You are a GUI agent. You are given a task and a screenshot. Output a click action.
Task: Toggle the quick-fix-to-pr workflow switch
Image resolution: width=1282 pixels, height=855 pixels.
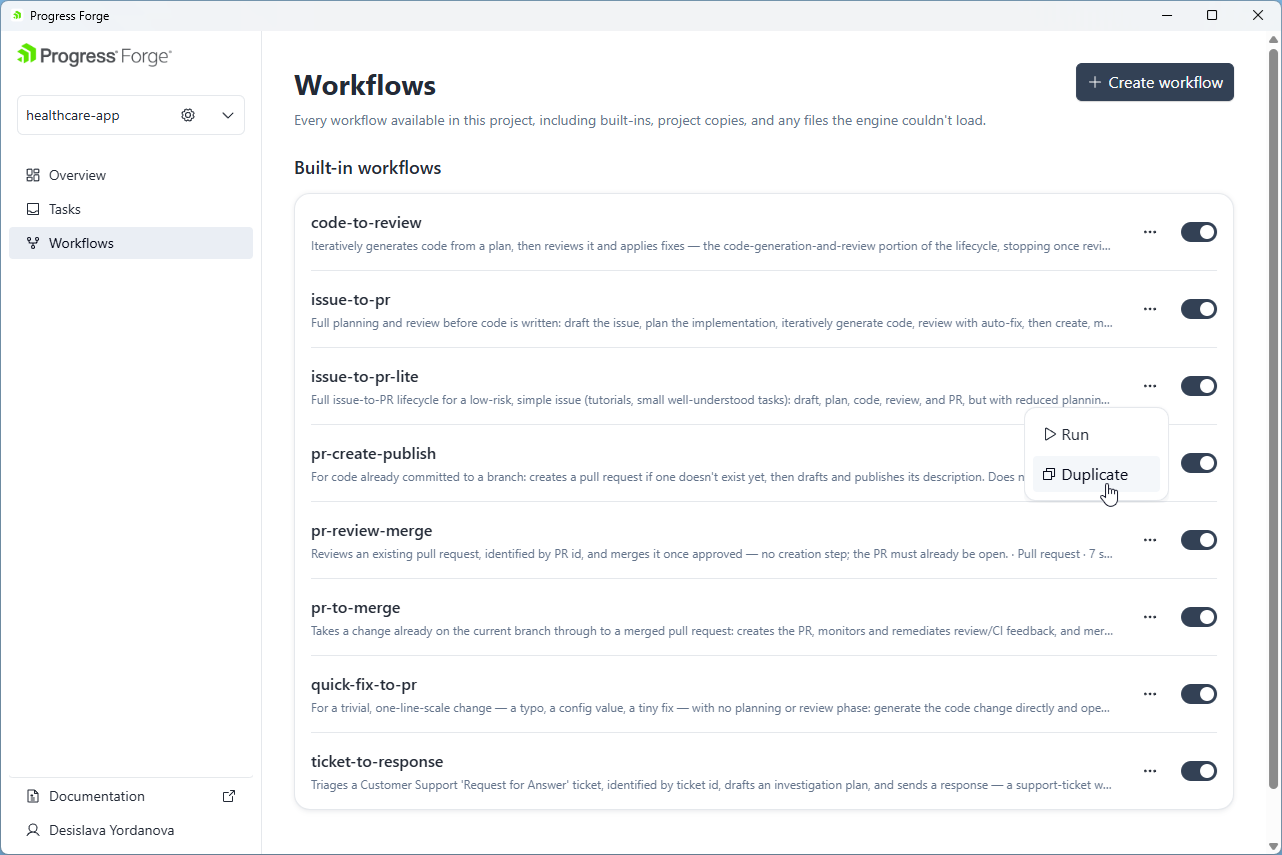tap(1199, 694)
